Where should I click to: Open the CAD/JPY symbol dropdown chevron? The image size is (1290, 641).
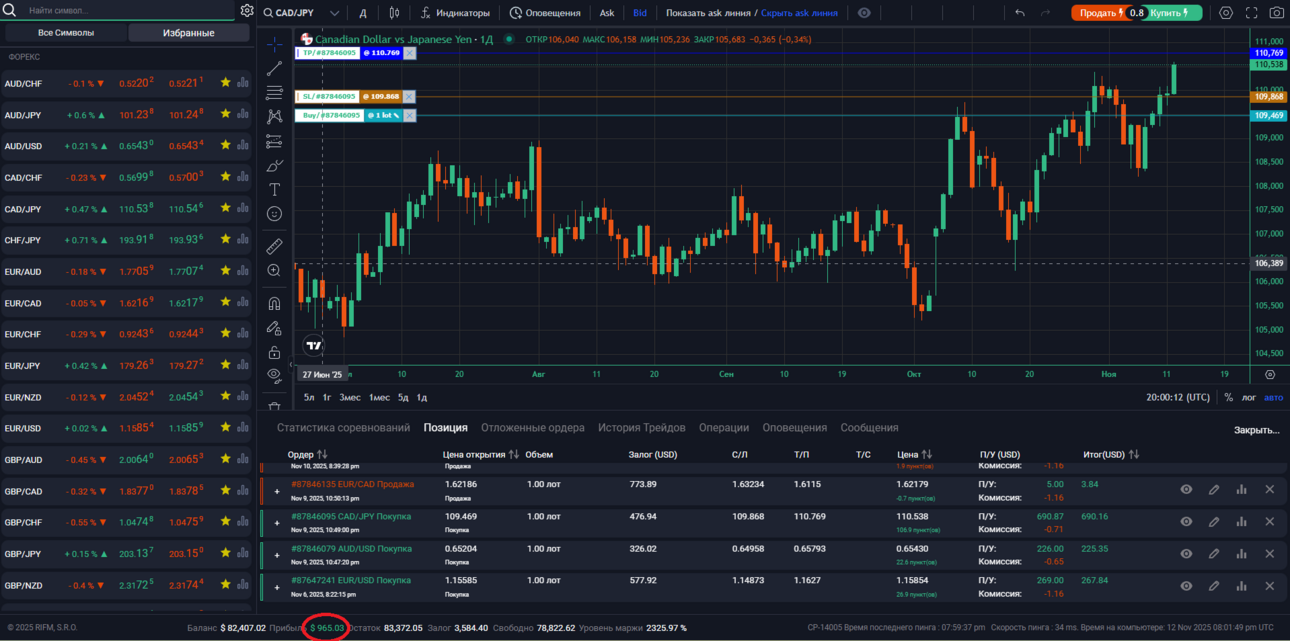tap(334, 14)
